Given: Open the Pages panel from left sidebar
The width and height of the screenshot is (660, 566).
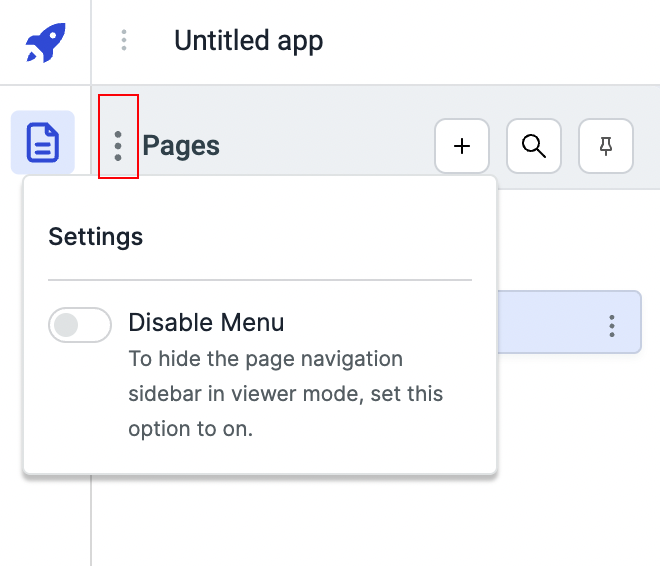Looking at the screenshot, I should [43, 142].
